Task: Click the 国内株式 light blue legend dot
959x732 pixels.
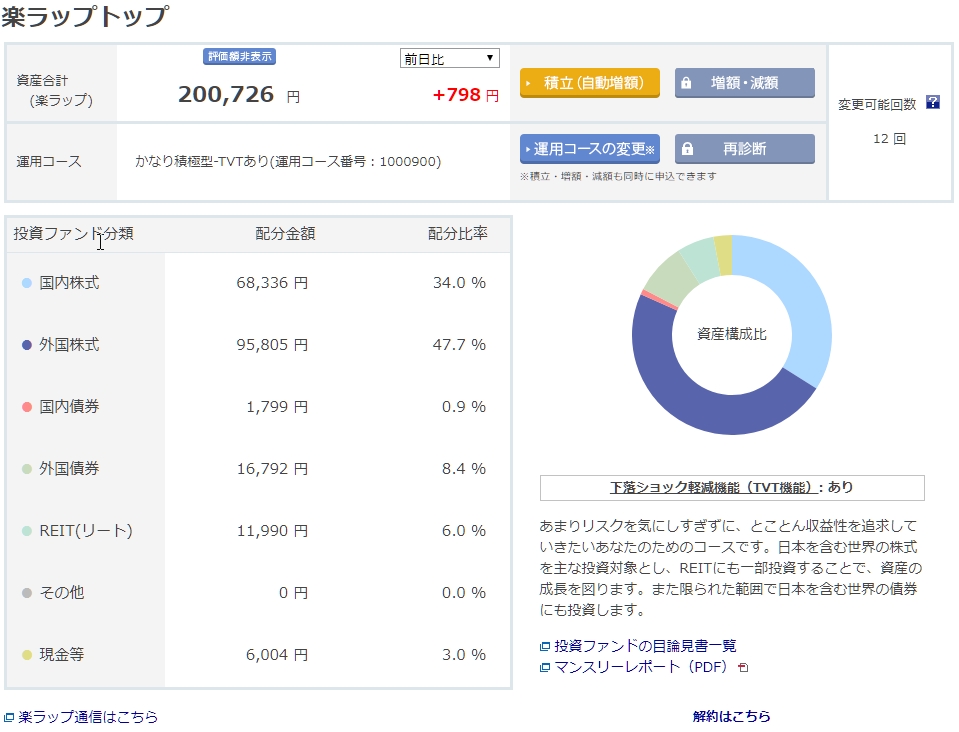Action: coord(27,283)
